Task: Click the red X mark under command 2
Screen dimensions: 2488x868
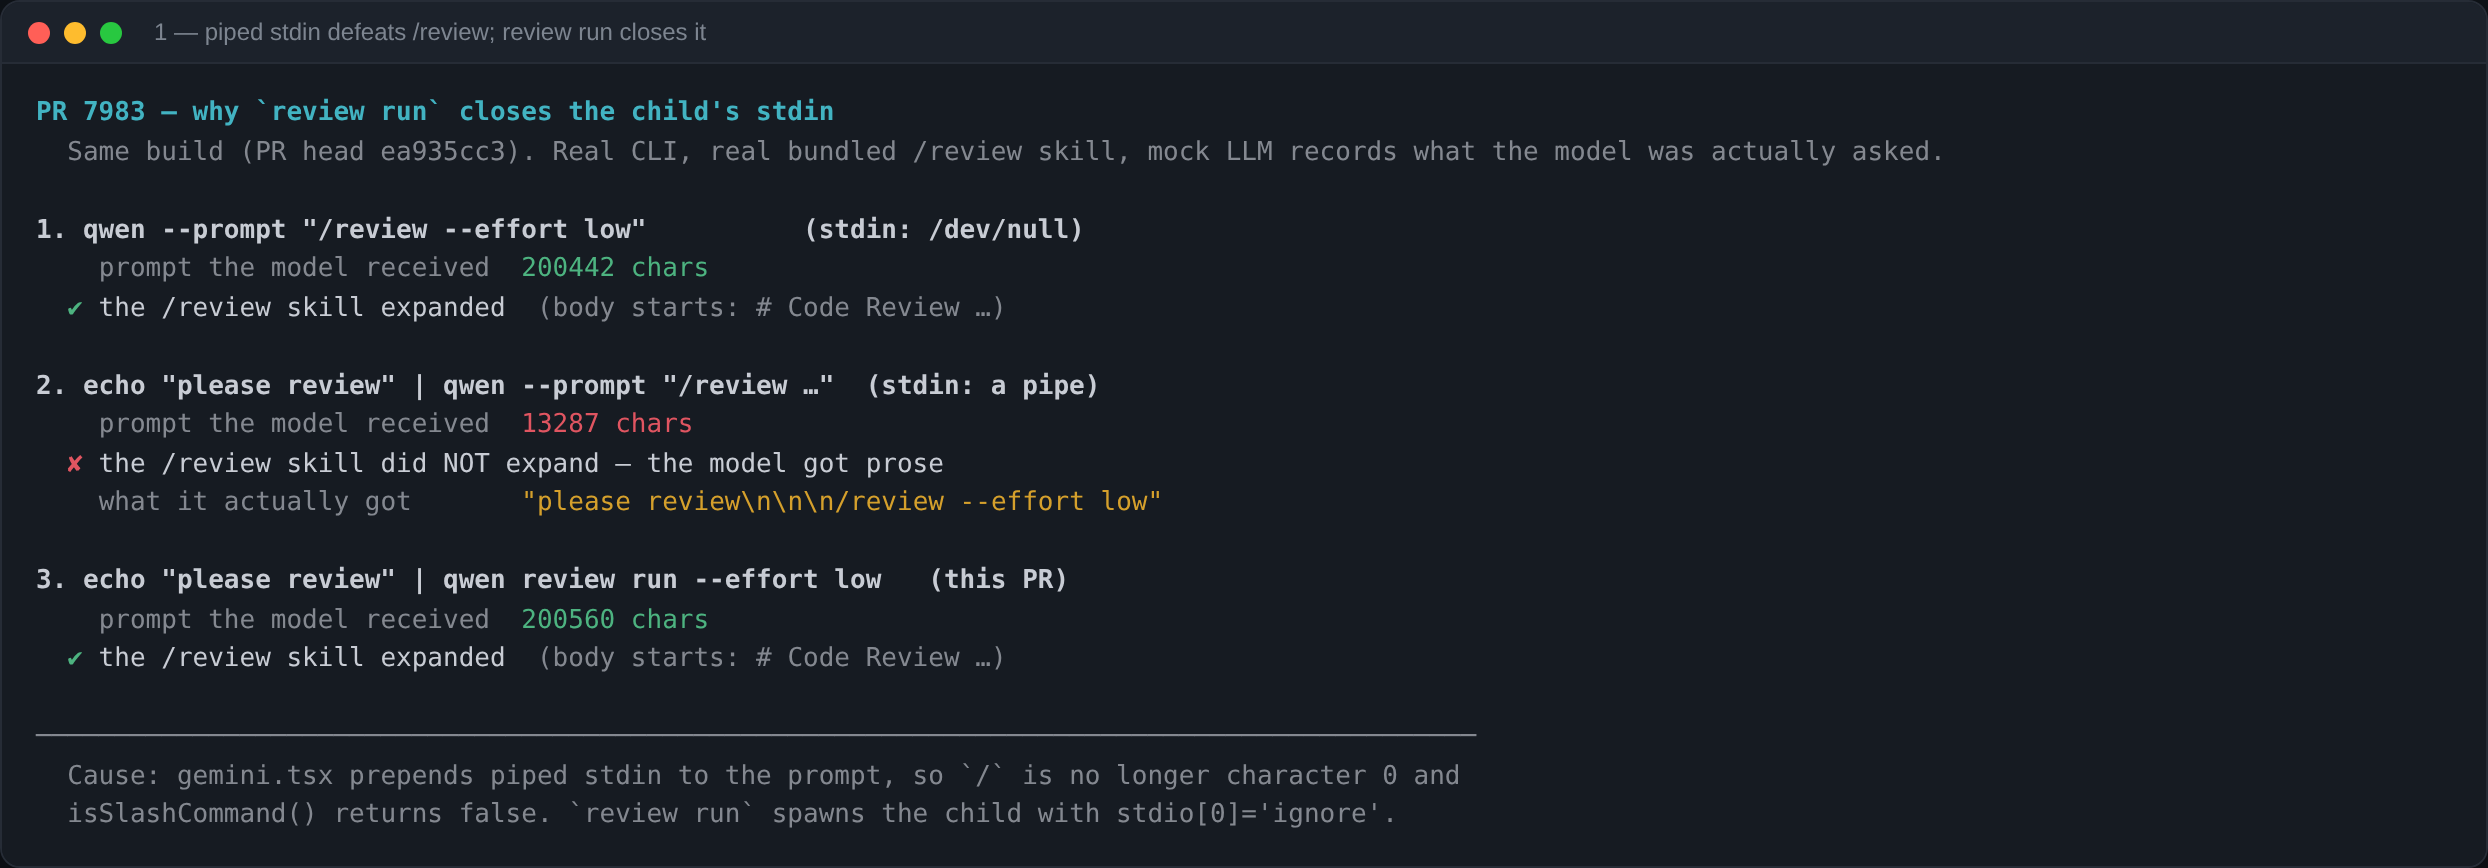Action: 74,464
